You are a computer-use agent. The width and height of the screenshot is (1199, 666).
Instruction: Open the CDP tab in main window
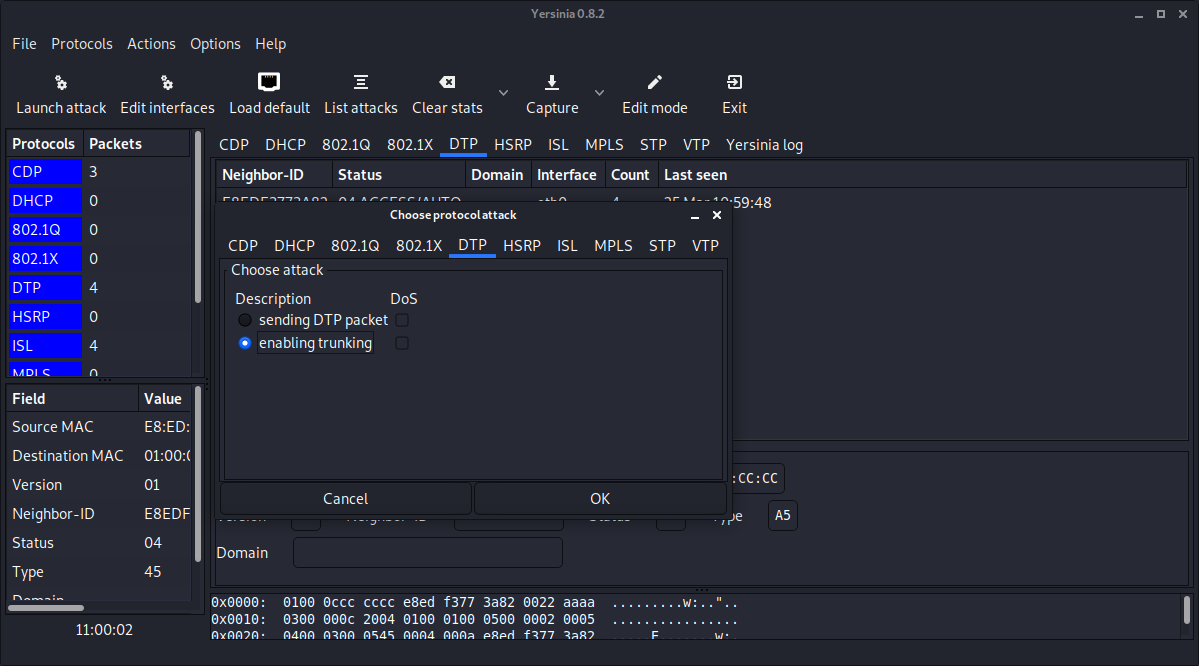coord(234,145)
